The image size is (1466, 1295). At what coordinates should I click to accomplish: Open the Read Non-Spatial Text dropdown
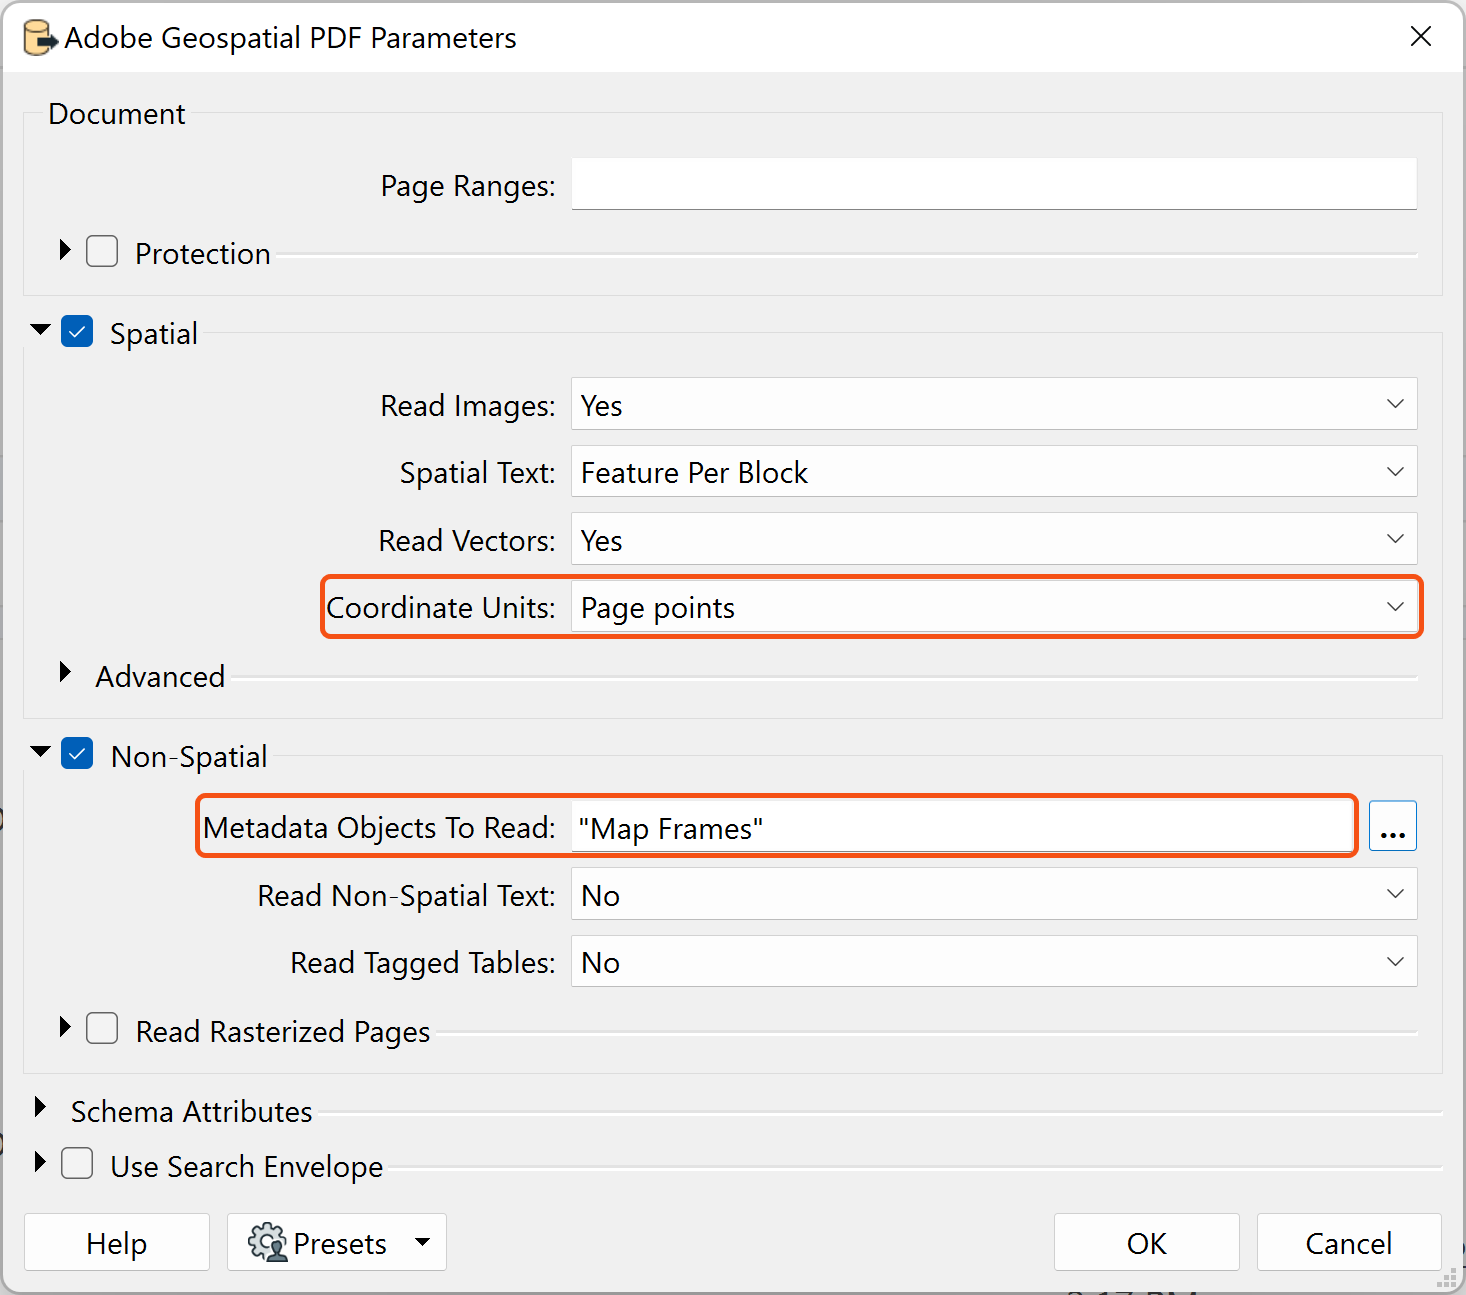[x=994, y=894]
